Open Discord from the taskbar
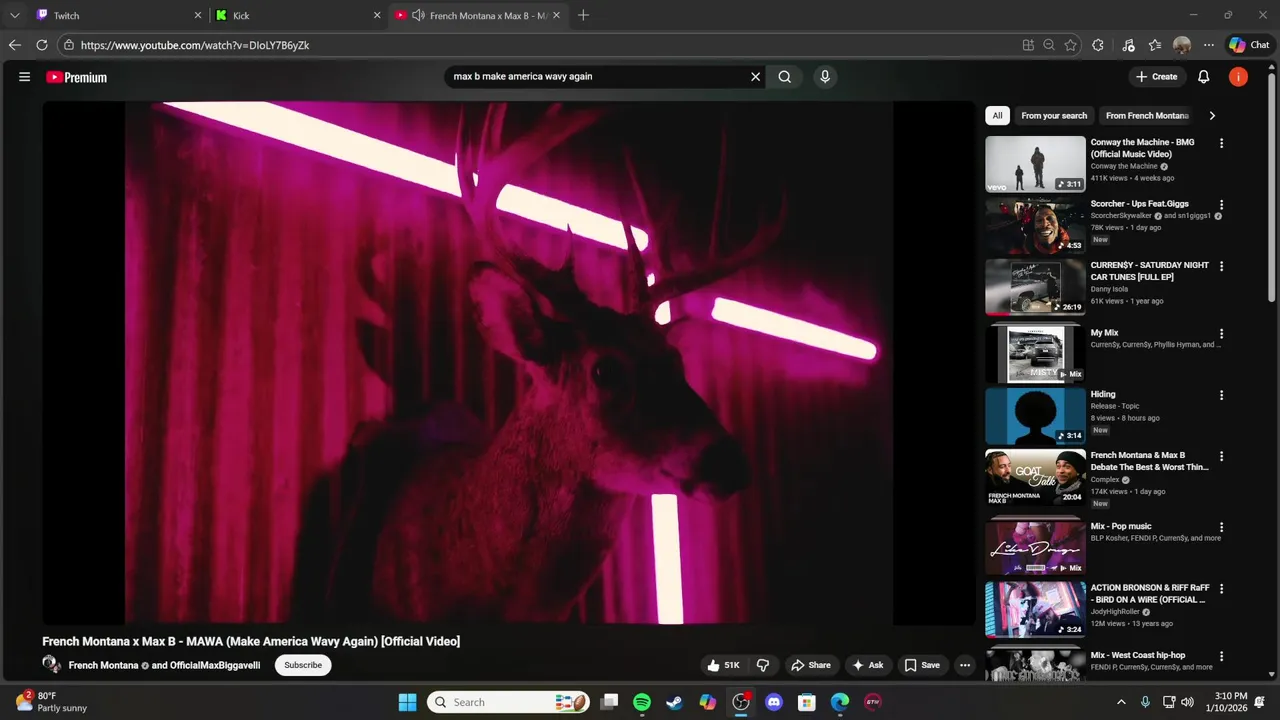Viewport: 1280px width, 720px height. (774, 702)
